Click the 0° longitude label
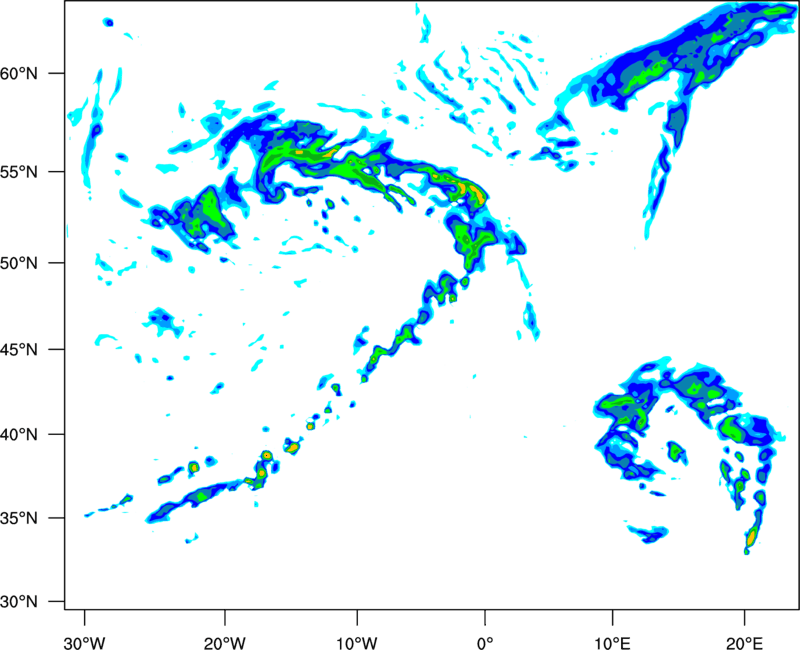The width and height of the screenshot is (800, 650). (485, 643)
